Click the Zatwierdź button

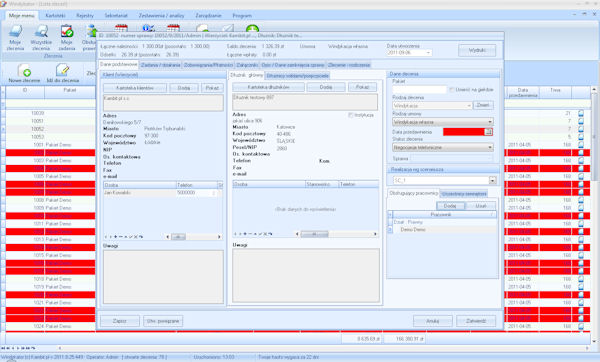[476, 321]
